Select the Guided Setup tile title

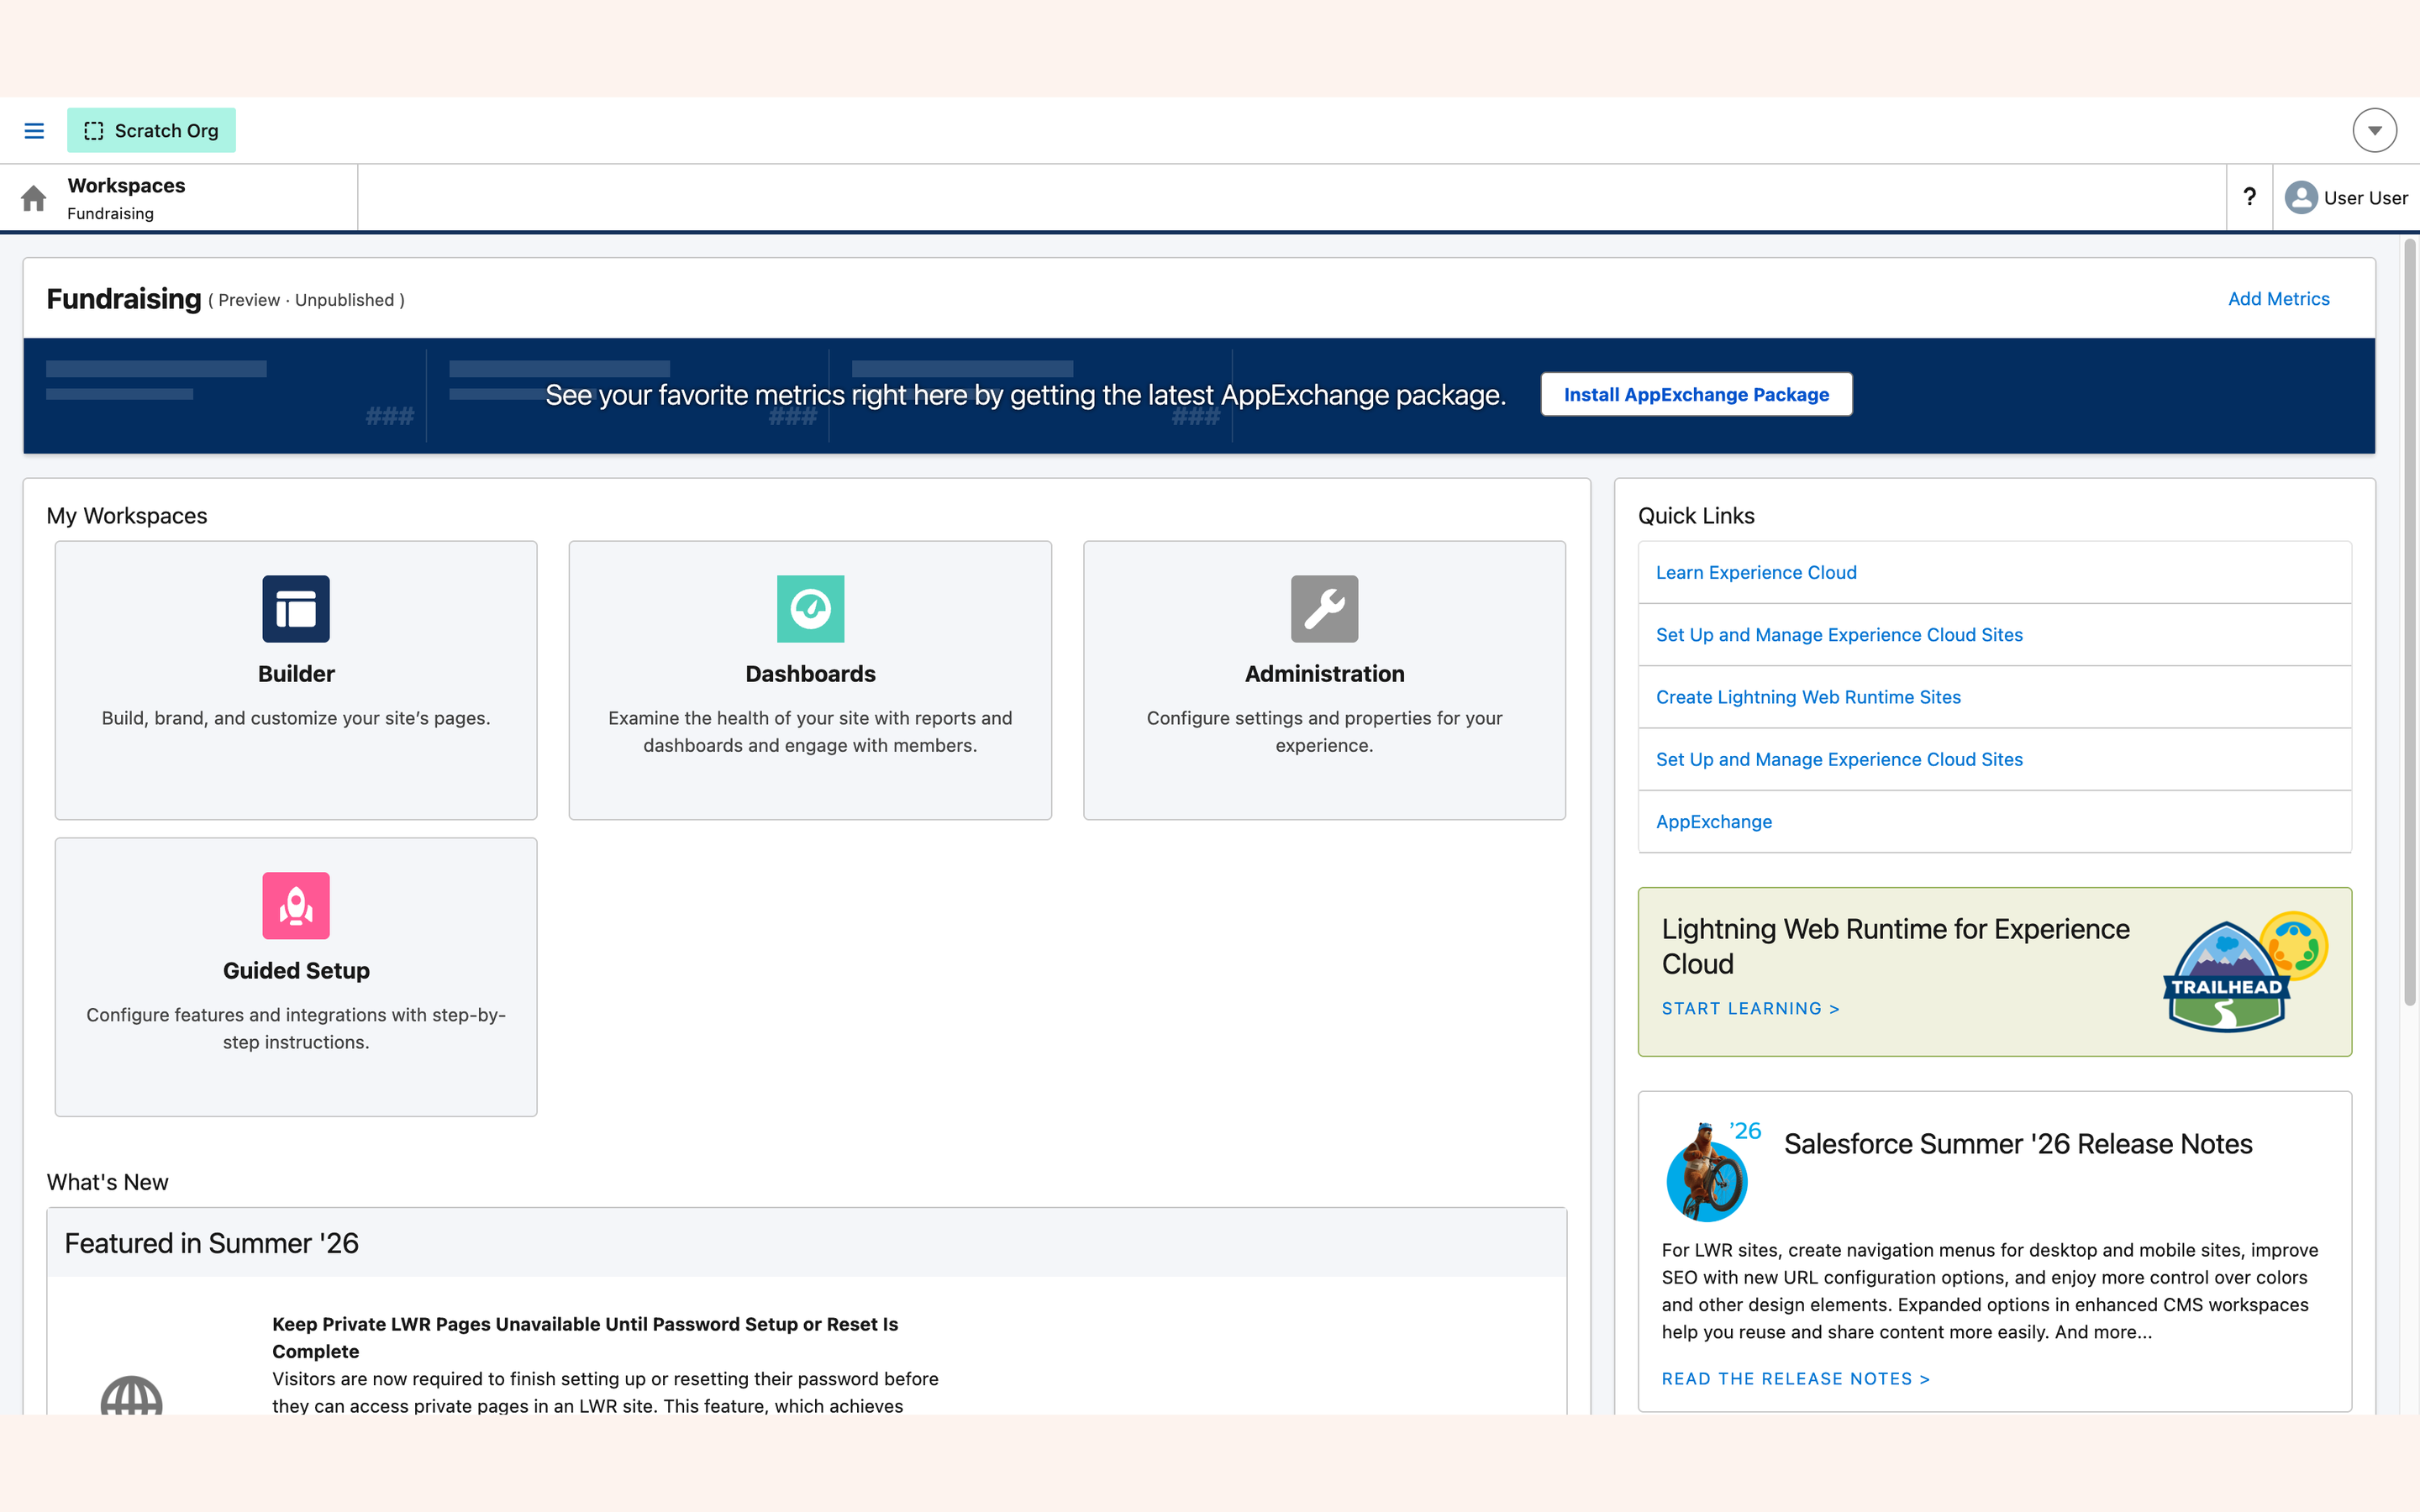click(x=296, y=971)
